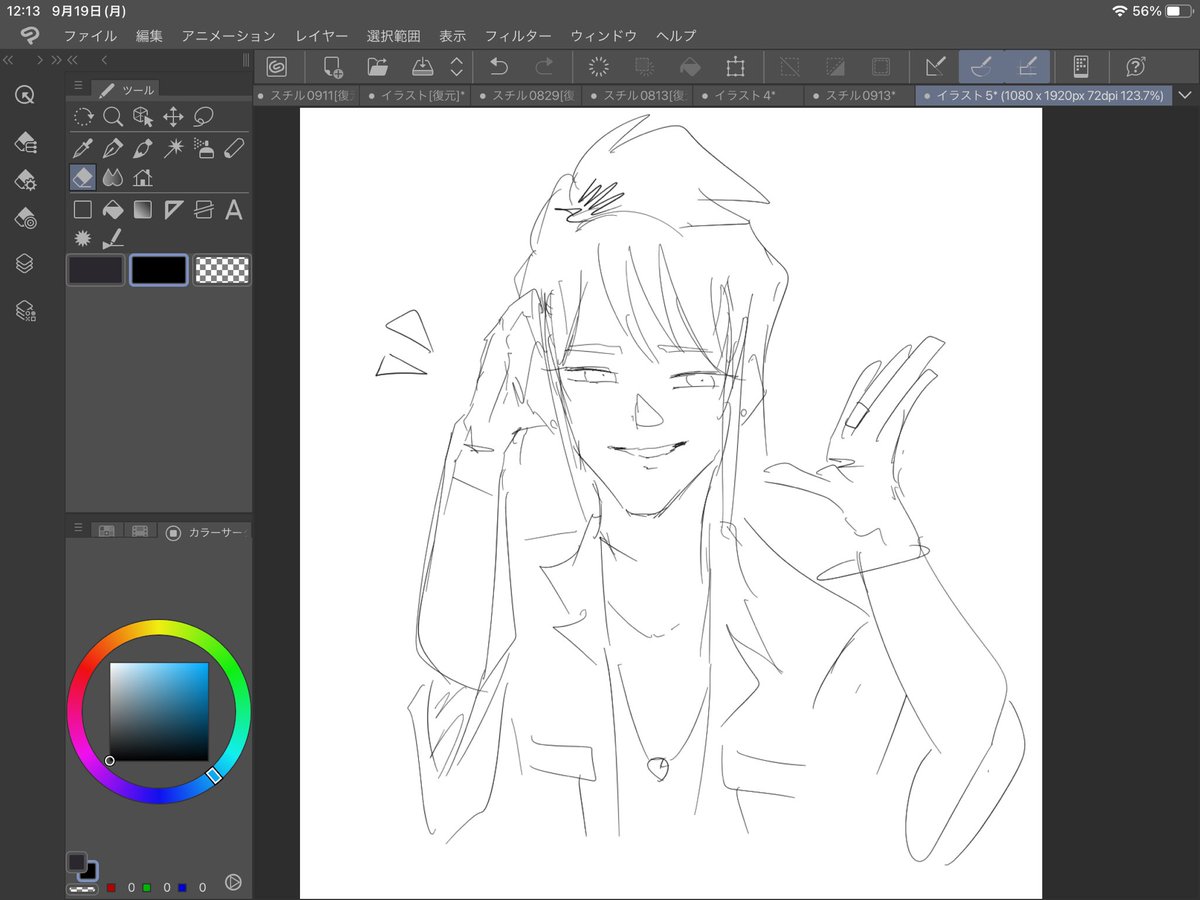Open the 表示 menu

452,35
